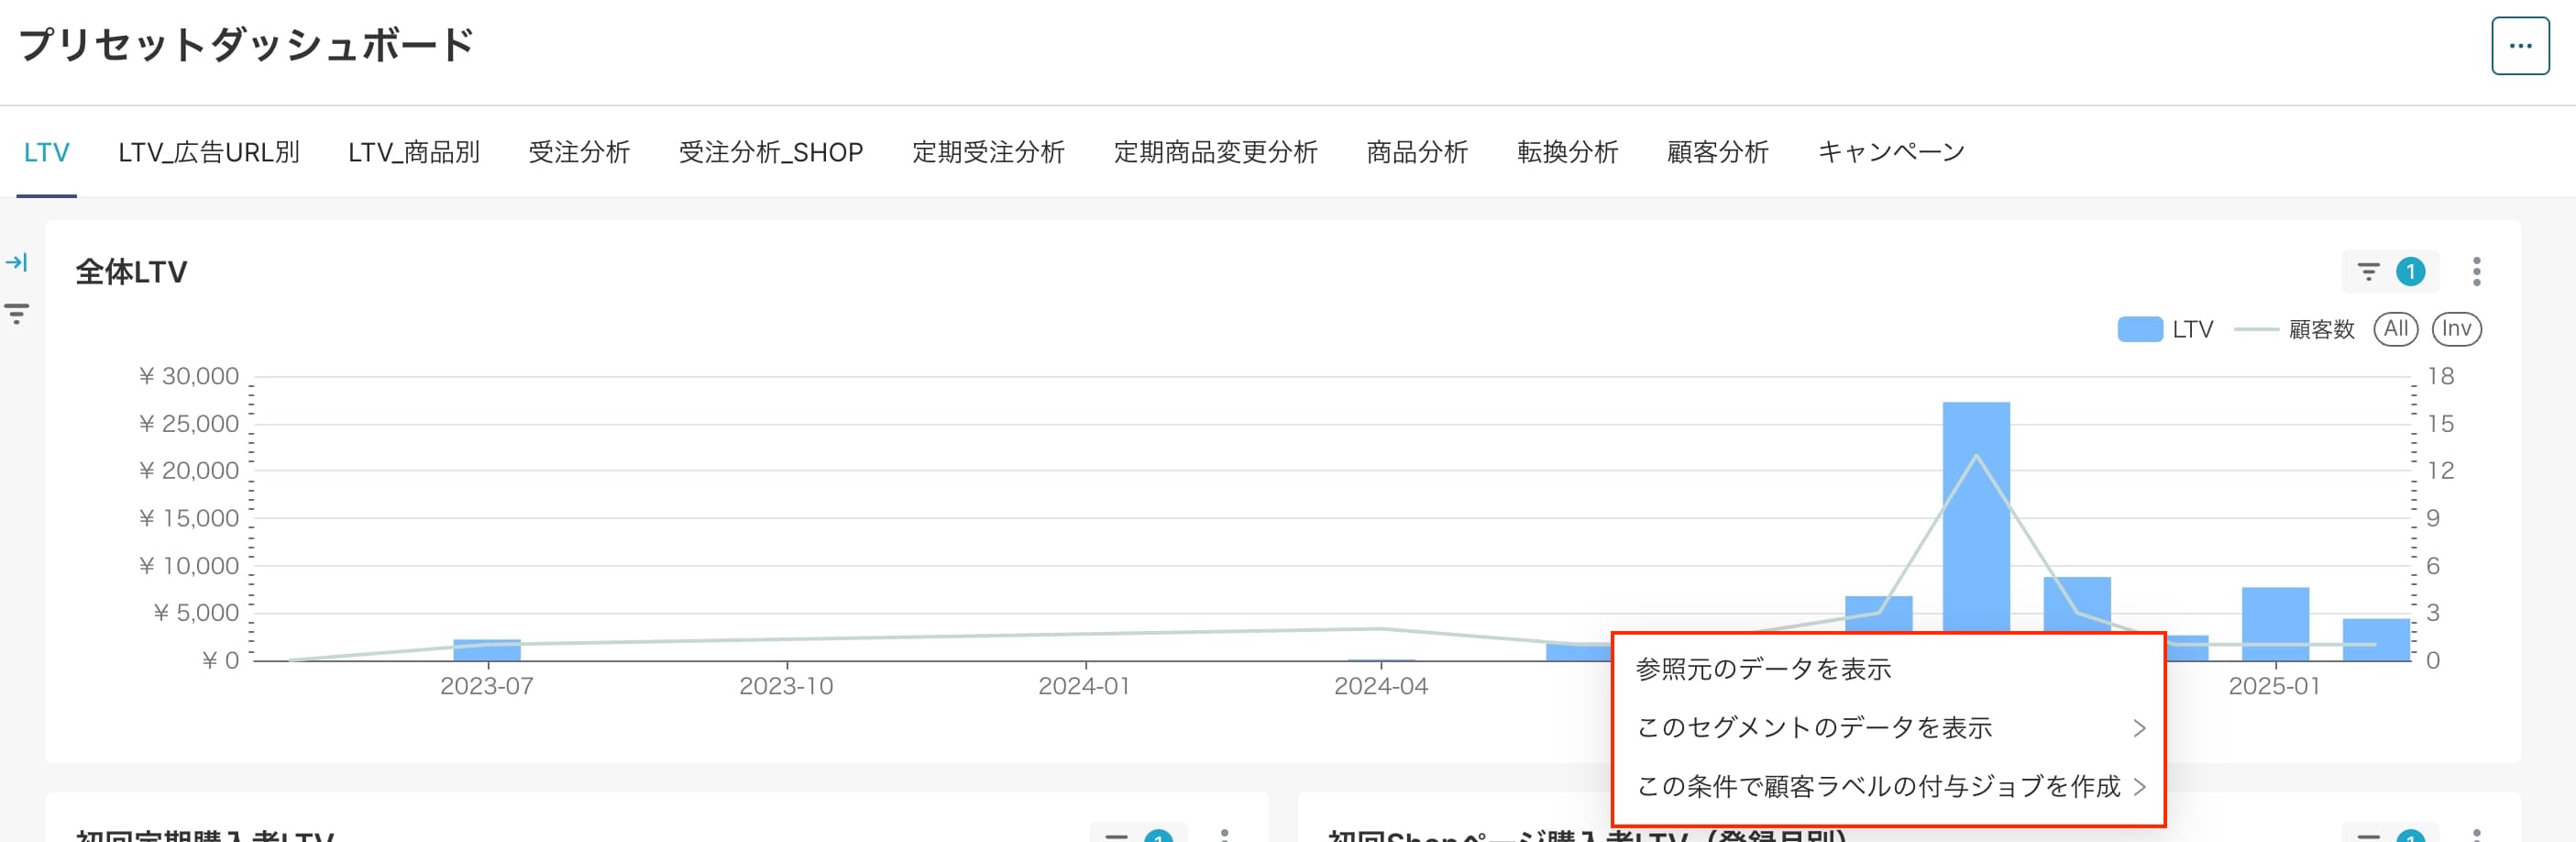Switch to the LTV_商品別 tab
The width and height of the screenshot is (2576, 842).
pos(414,152)
